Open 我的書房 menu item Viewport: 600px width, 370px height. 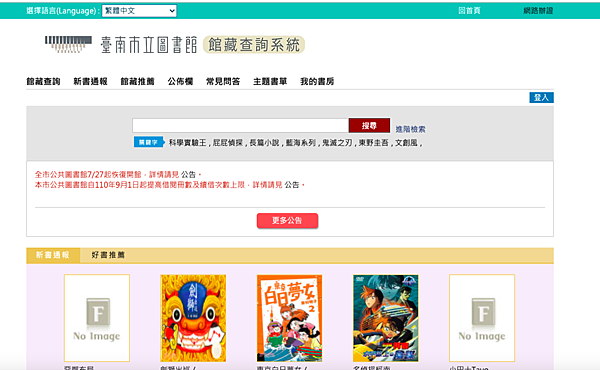coord(317,81)
